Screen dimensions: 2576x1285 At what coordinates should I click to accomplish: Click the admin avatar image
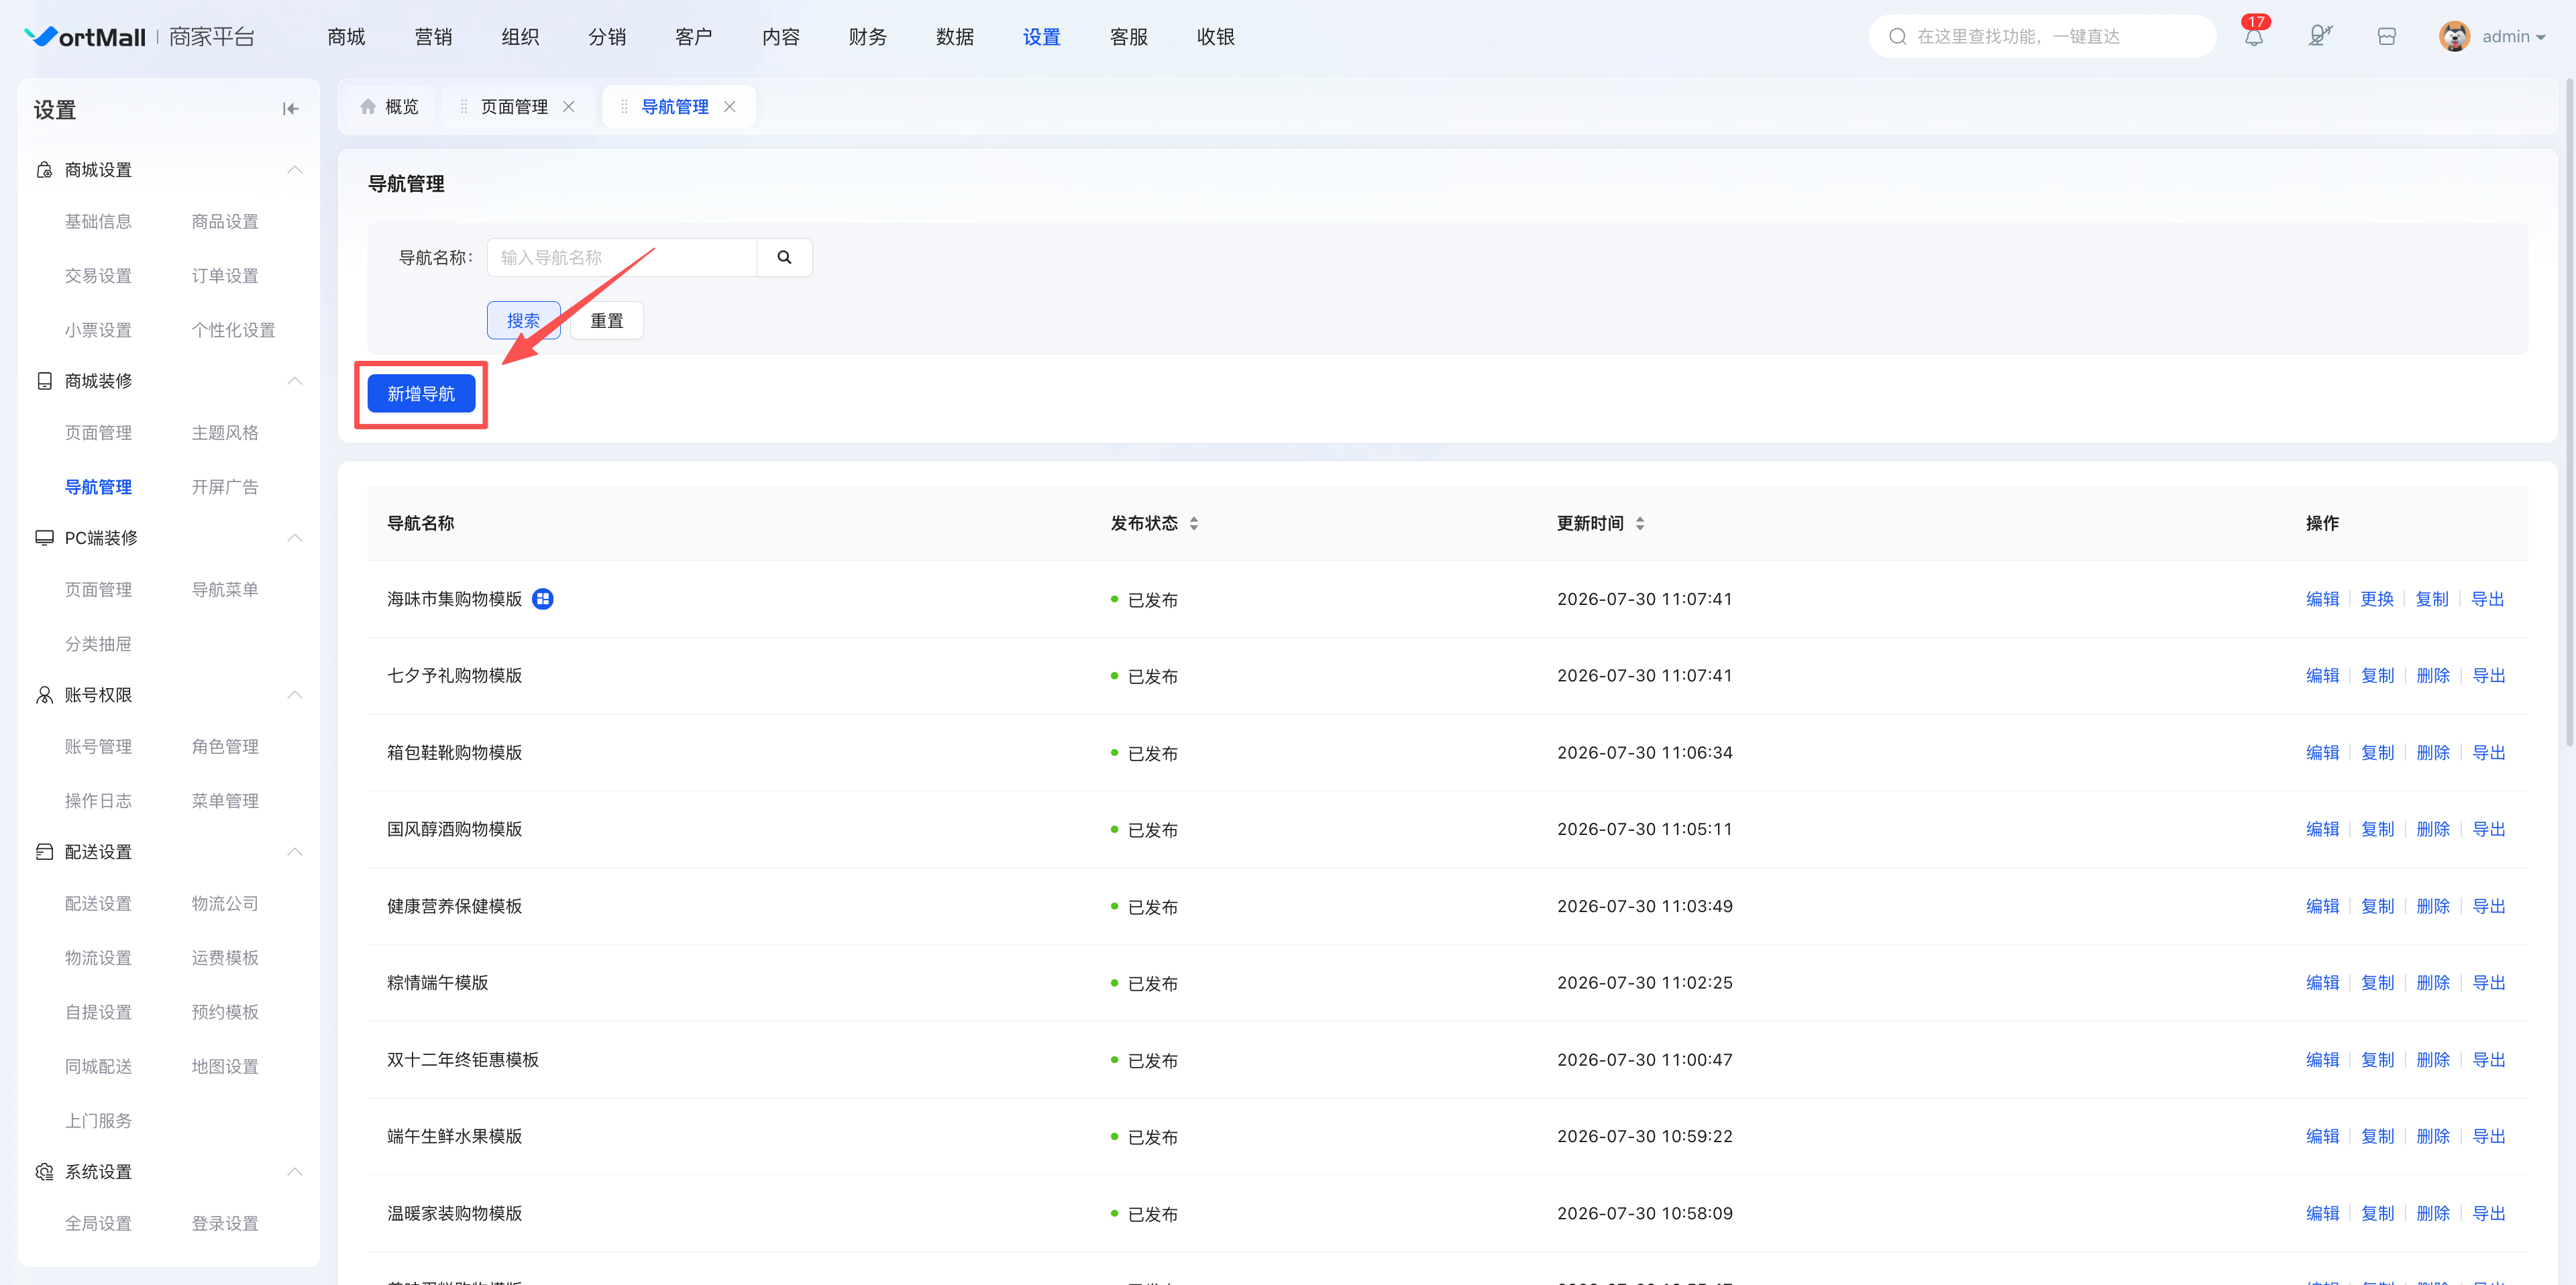point(2454,37)
